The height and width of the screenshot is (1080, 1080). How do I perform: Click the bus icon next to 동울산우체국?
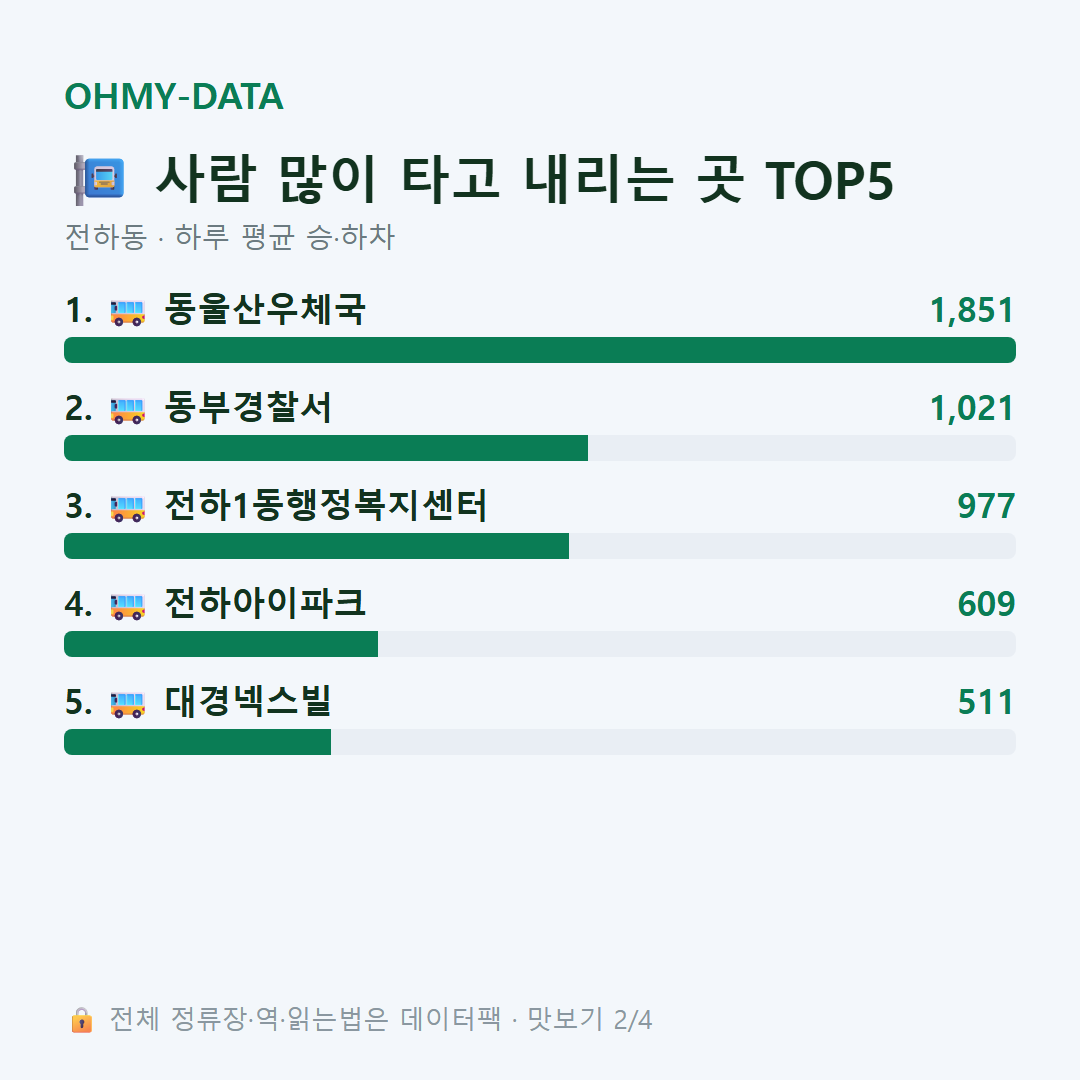127,312
